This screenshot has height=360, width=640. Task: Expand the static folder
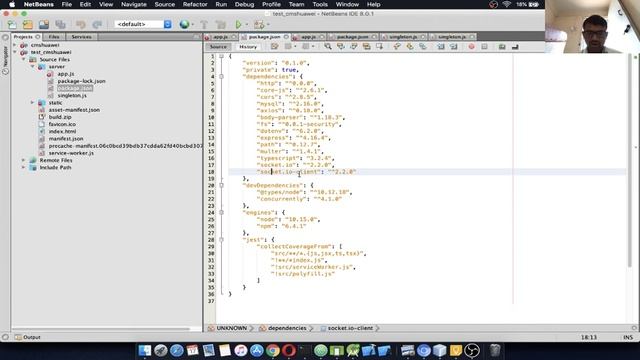pyautogui.click(x=33, y=102)
